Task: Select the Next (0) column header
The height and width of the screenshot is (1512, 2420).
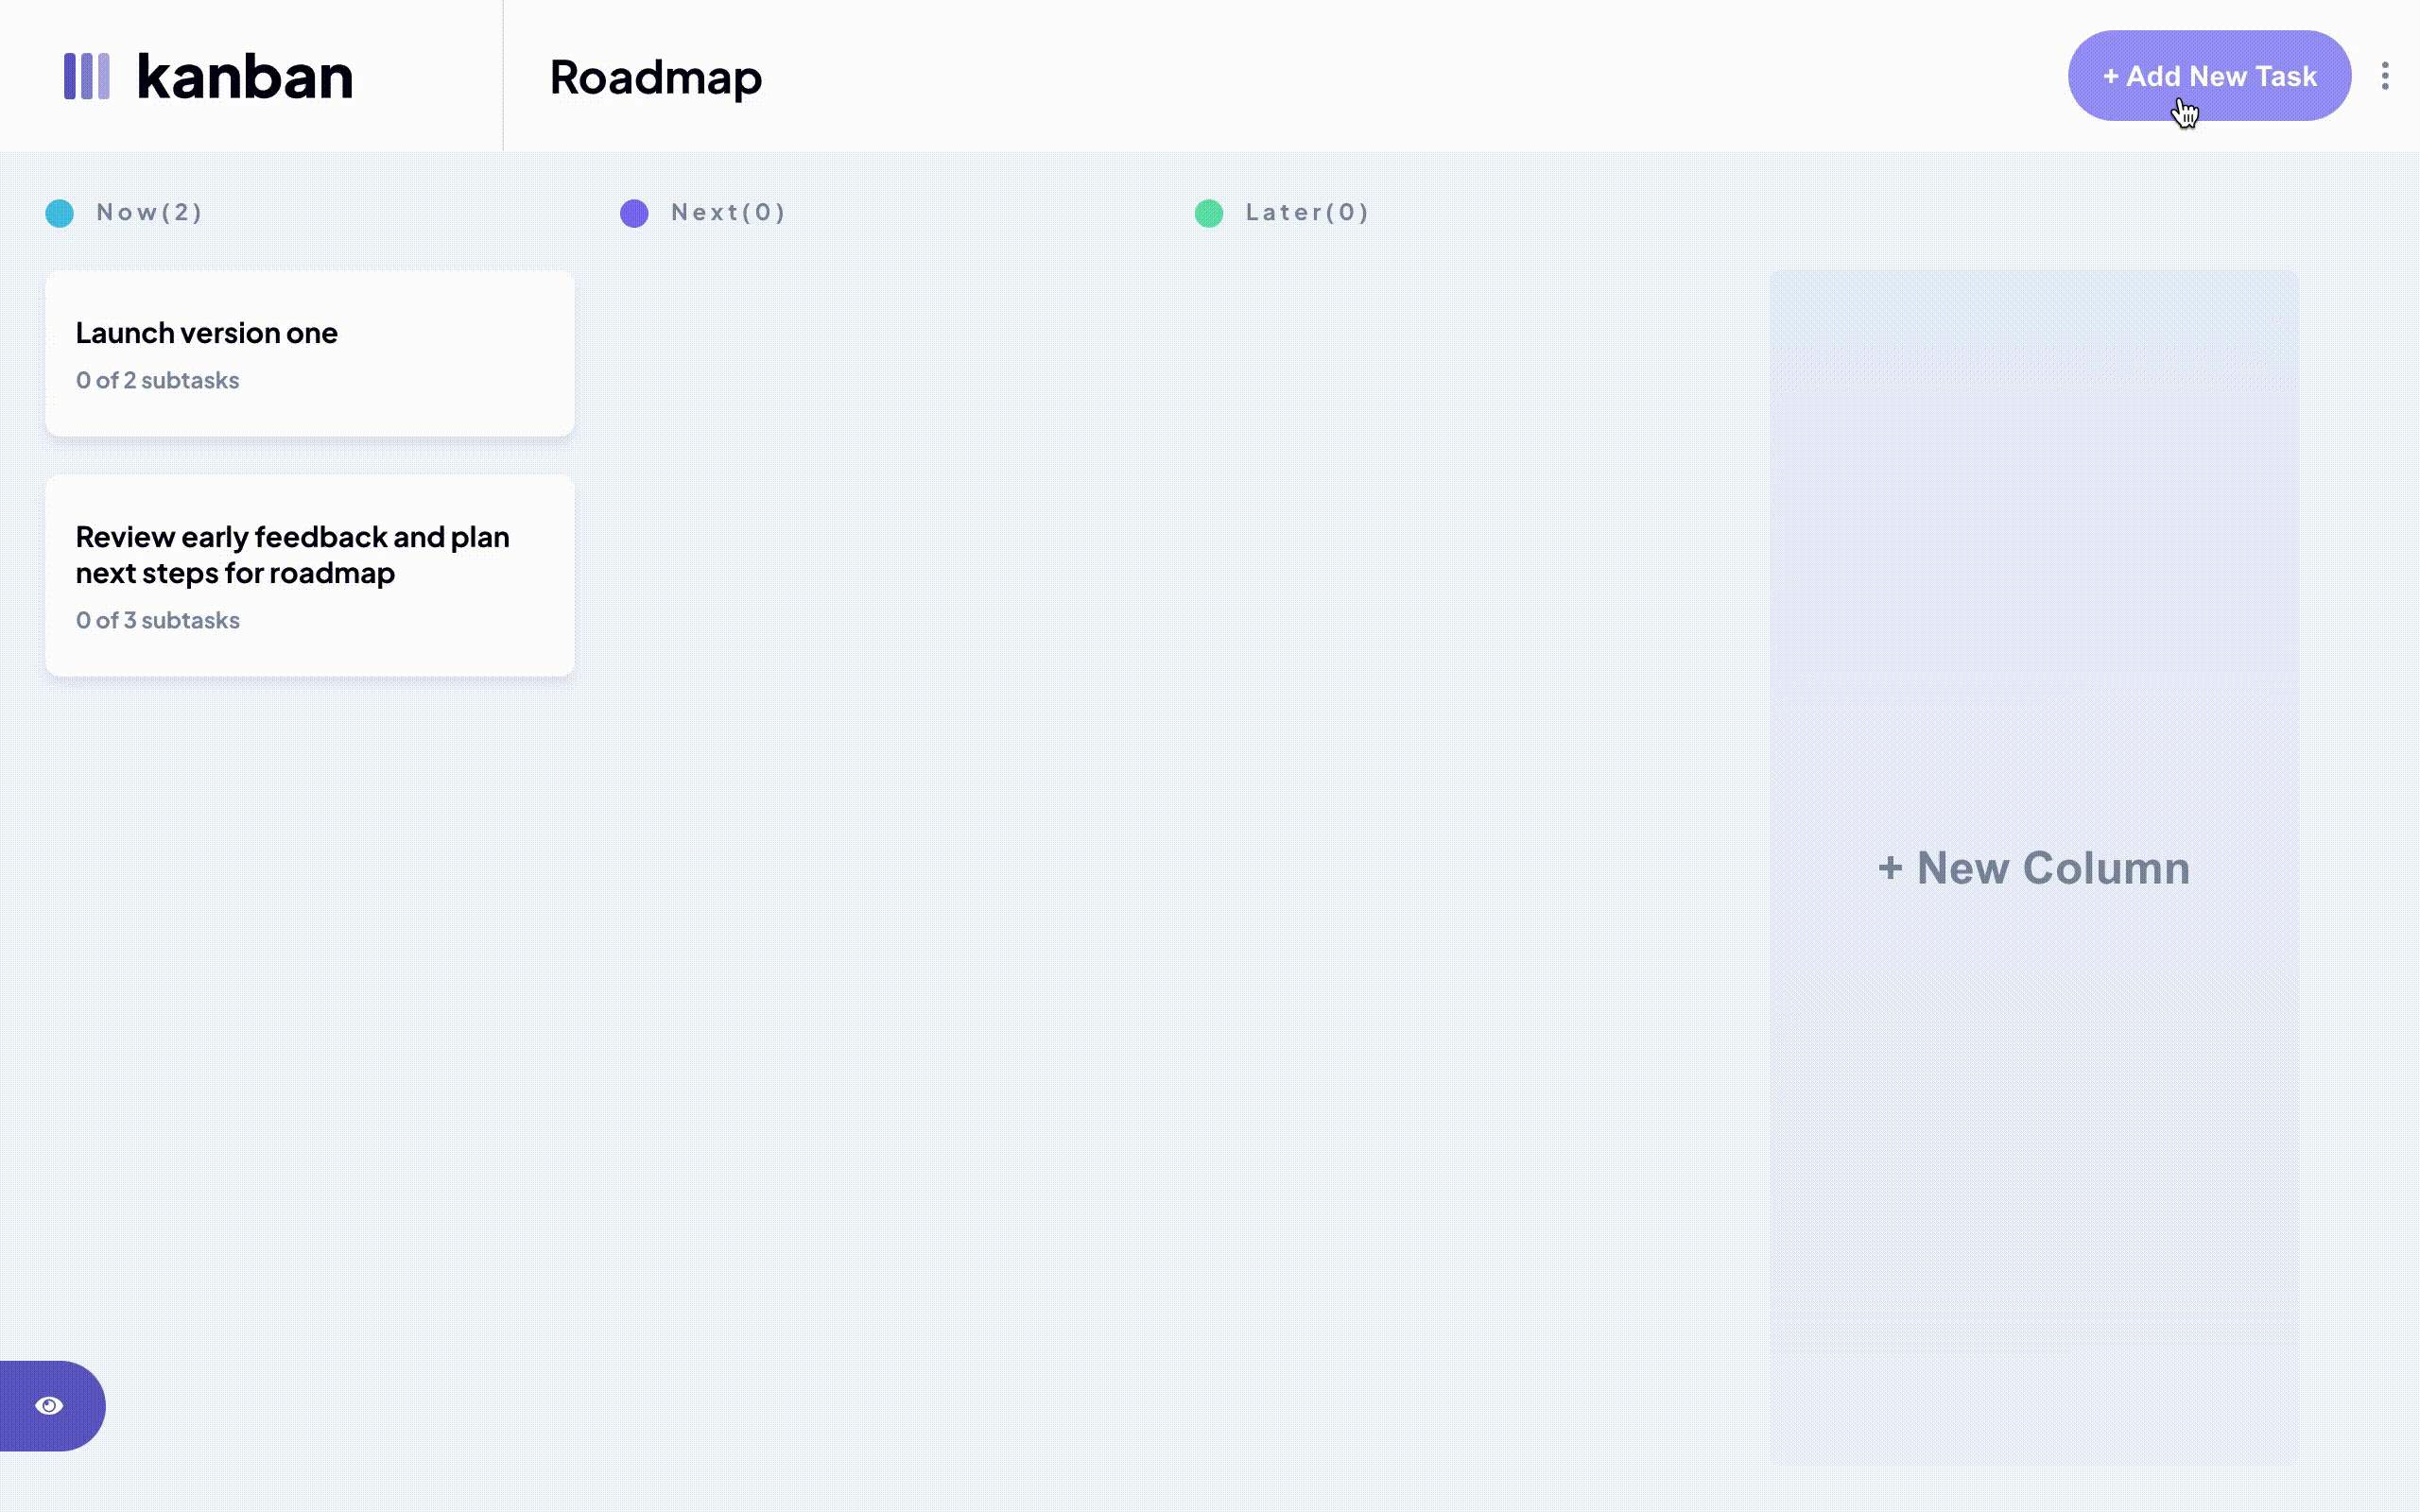Action: [728, 212]
